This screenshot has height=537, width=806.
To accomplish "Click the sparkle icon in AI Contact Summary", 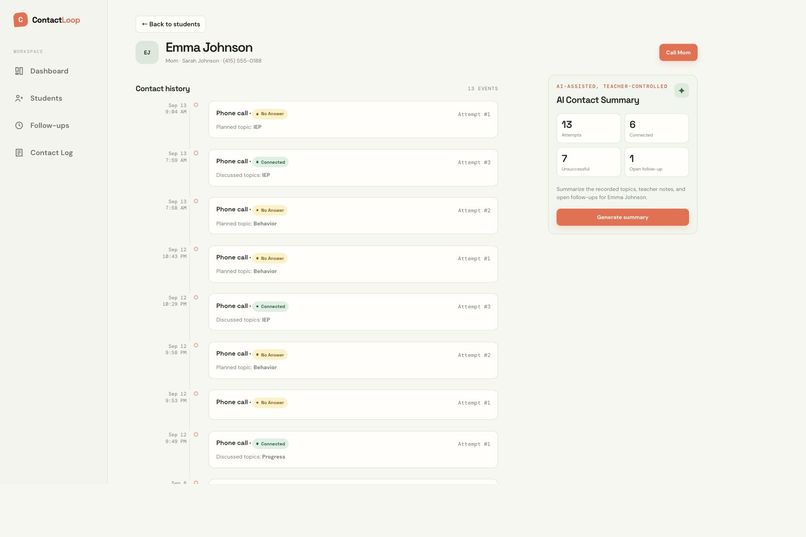I will tap(682, 90).
